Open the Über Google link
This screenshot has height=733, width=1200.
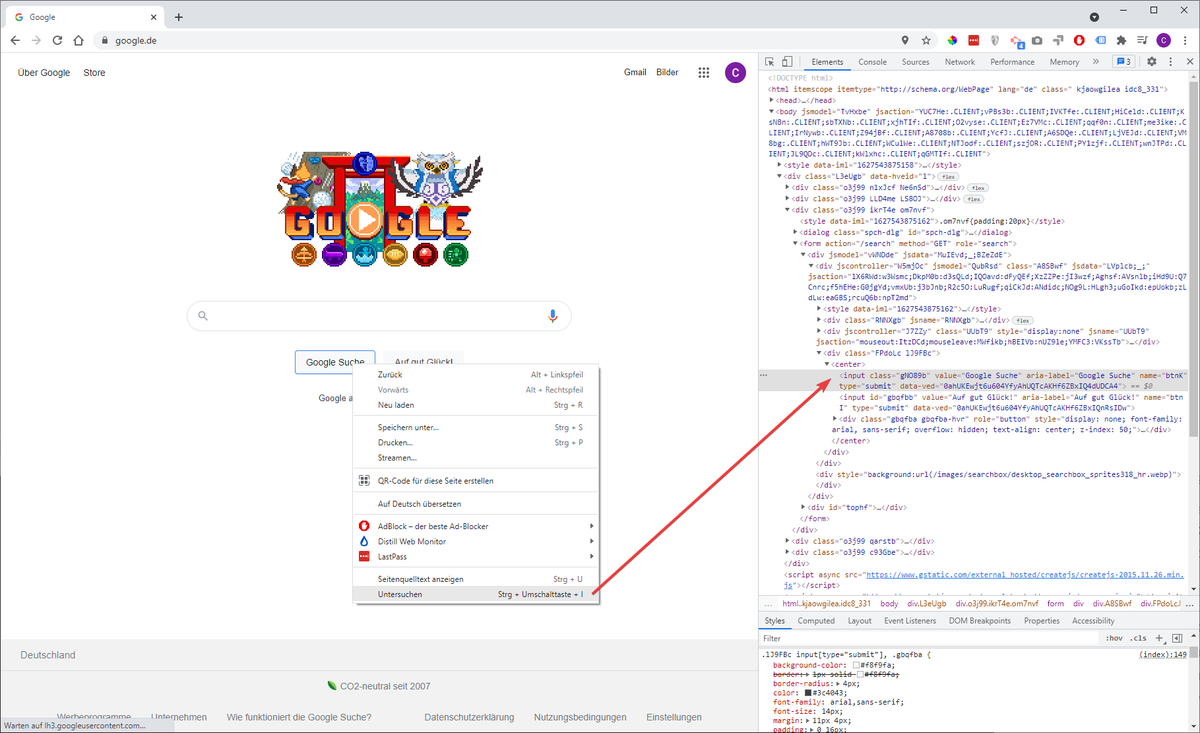tap(44, 72)
